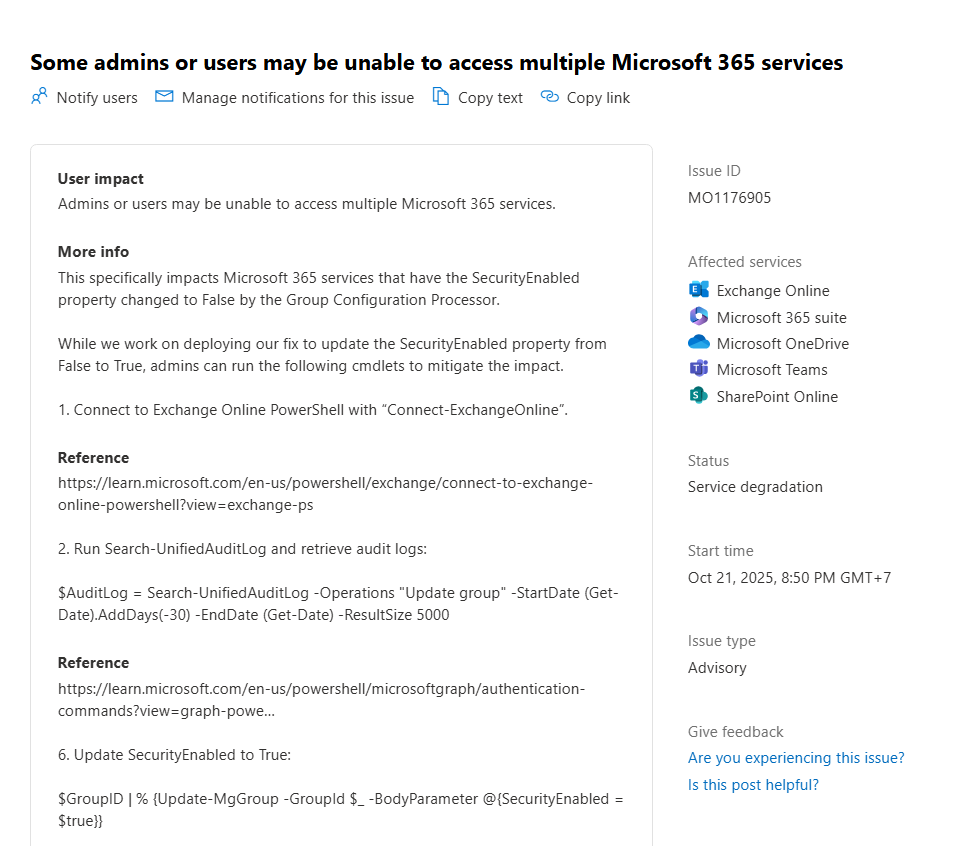Open 'Are you experiencing this issue?' link

coord(796,758)
